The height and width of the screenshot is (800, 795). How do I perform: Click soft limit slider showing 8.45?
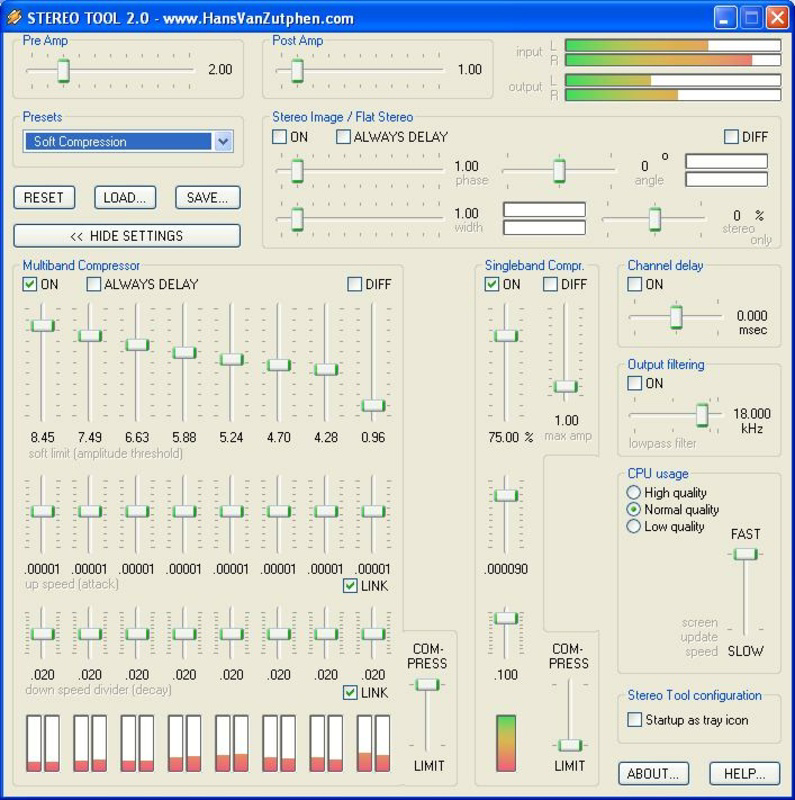43,326
